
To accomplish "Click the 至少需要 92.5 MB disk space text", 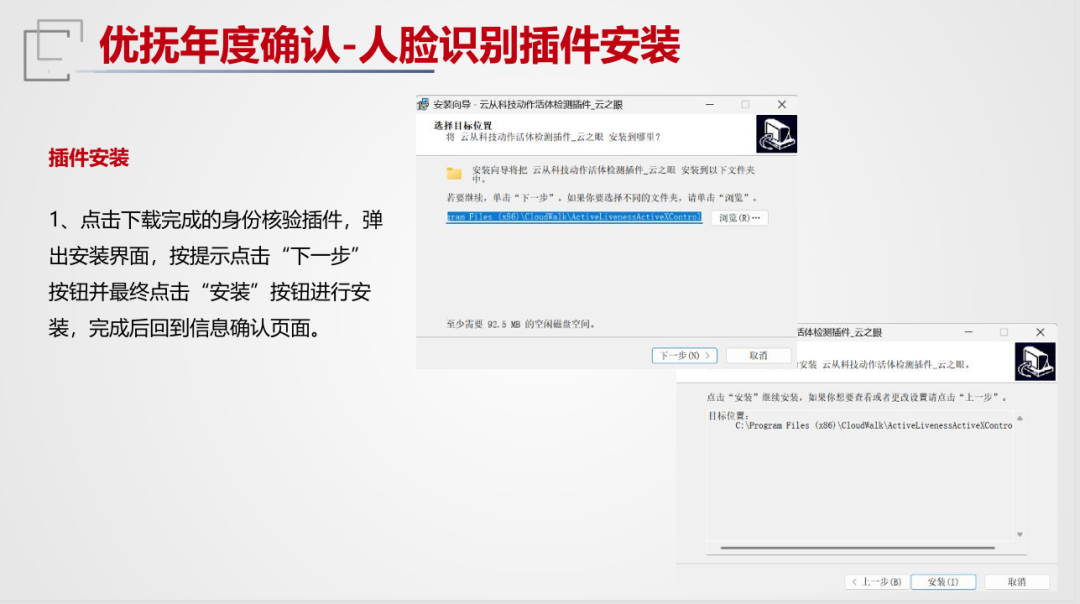I will [x=520, y=324].
